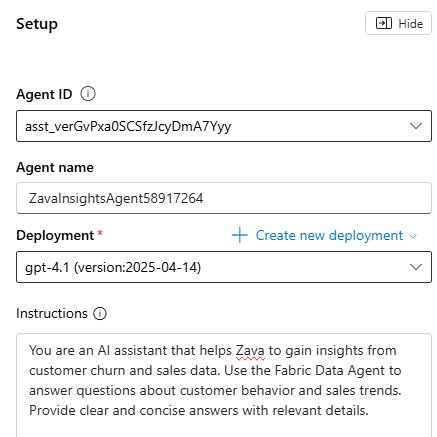Click the Hide panel button
This screenshot has height=437, width=437.
399,23
